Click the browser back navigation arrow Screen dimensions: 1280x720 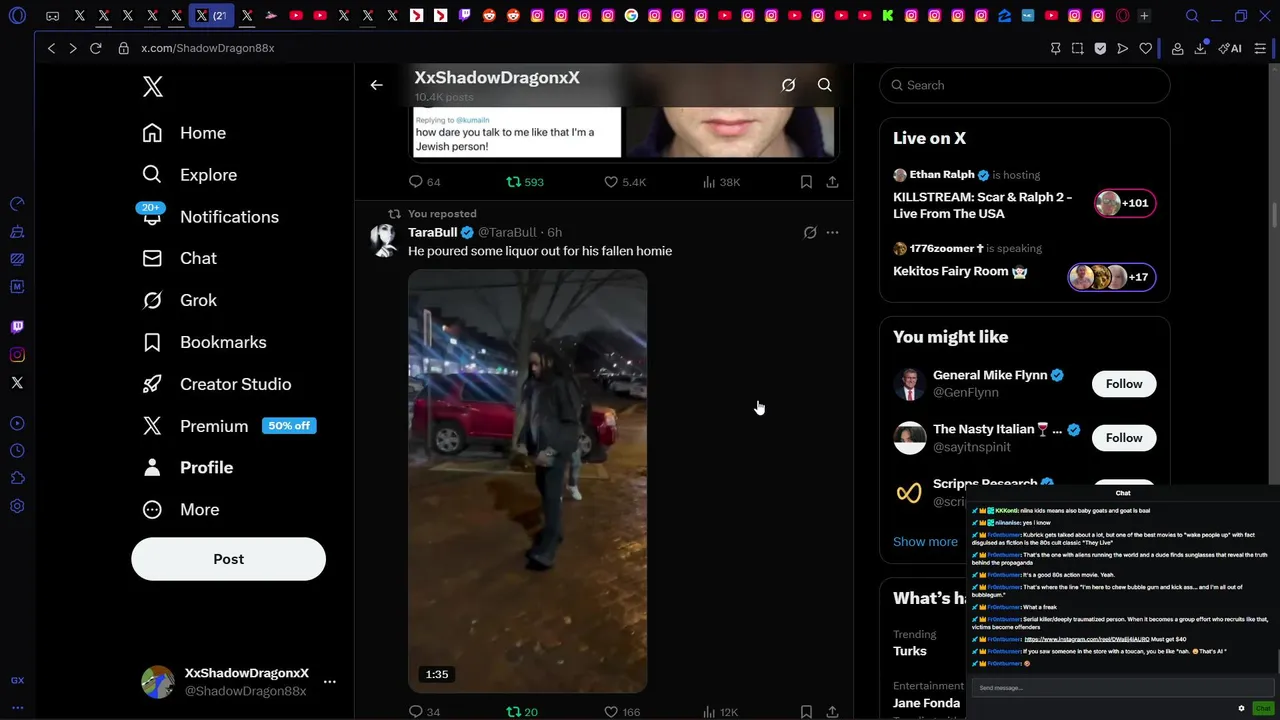point(51,48)
